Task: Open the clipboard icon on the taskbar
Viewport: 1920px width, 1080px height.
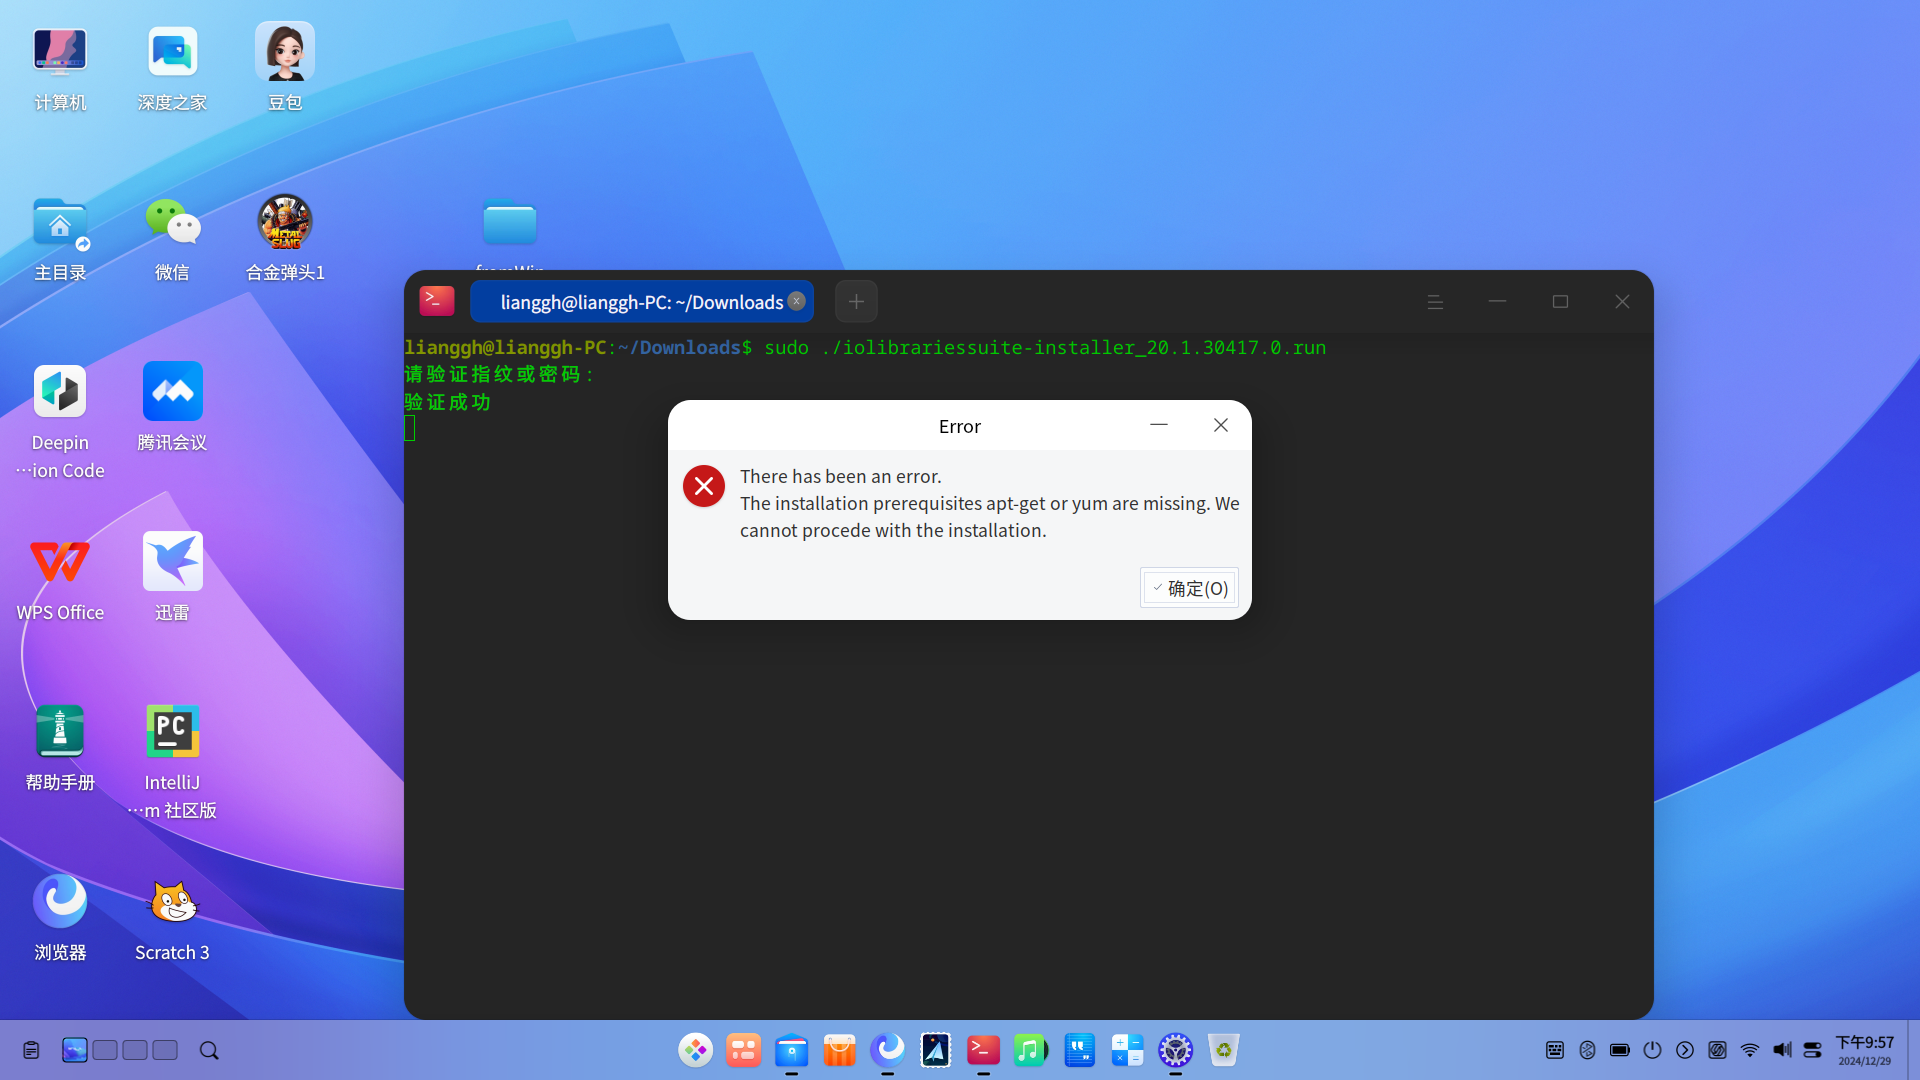Action: (x=31, y=1050)
